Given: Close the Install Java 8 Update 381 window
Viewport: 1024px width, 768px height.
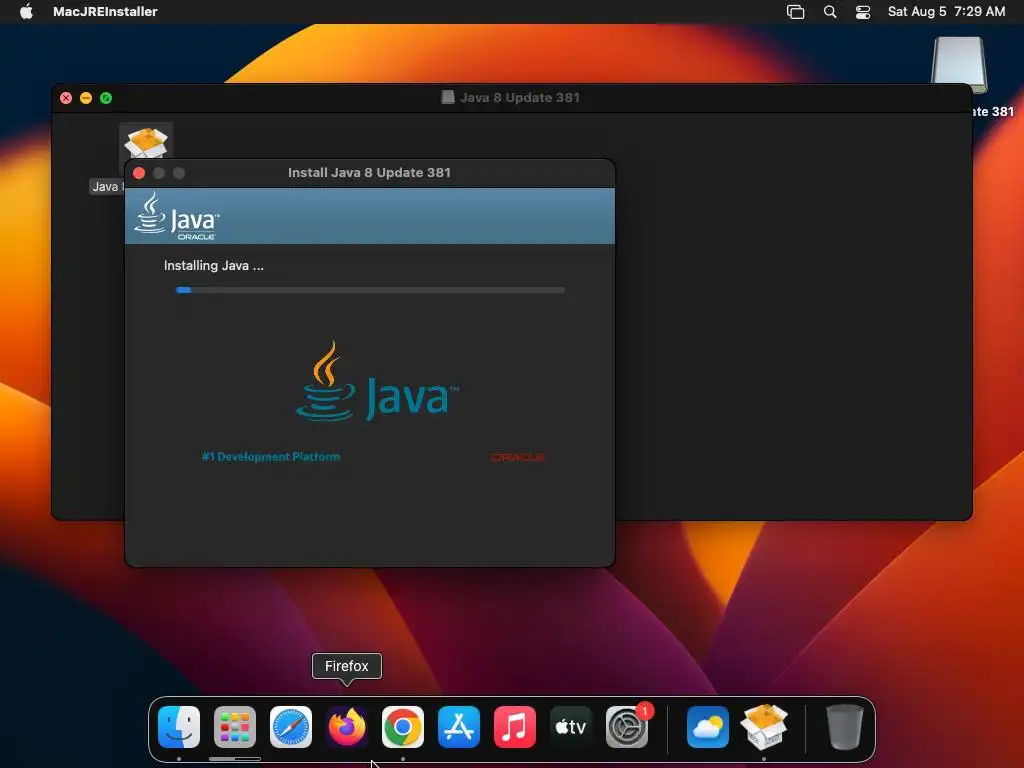Looking at the screenshot, I should point(139,173).
